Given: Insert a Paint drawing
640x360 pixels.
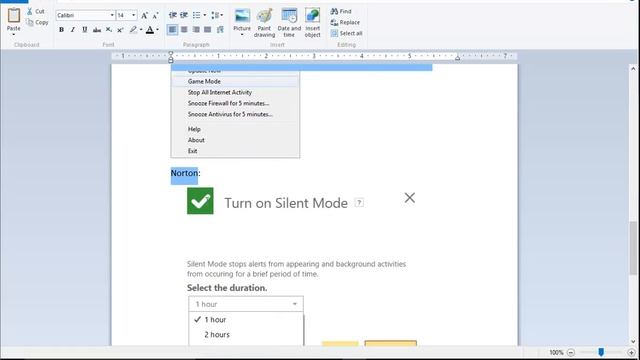Looking at the screenshot, I should (264, 23).
